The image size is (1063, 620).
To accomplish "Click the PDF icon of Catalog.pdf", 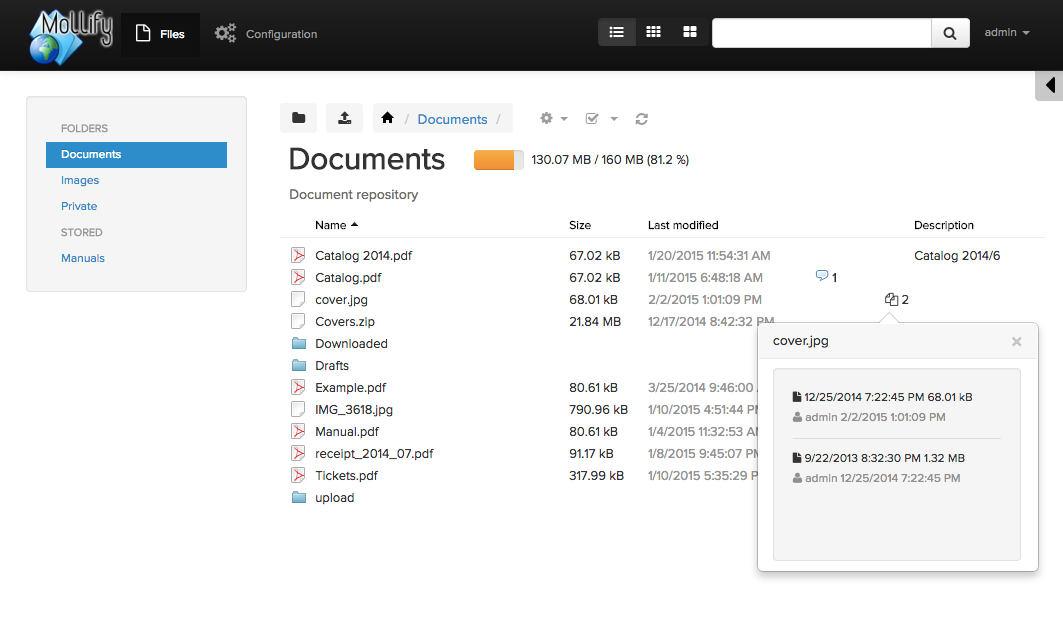I will click(298, 277).
